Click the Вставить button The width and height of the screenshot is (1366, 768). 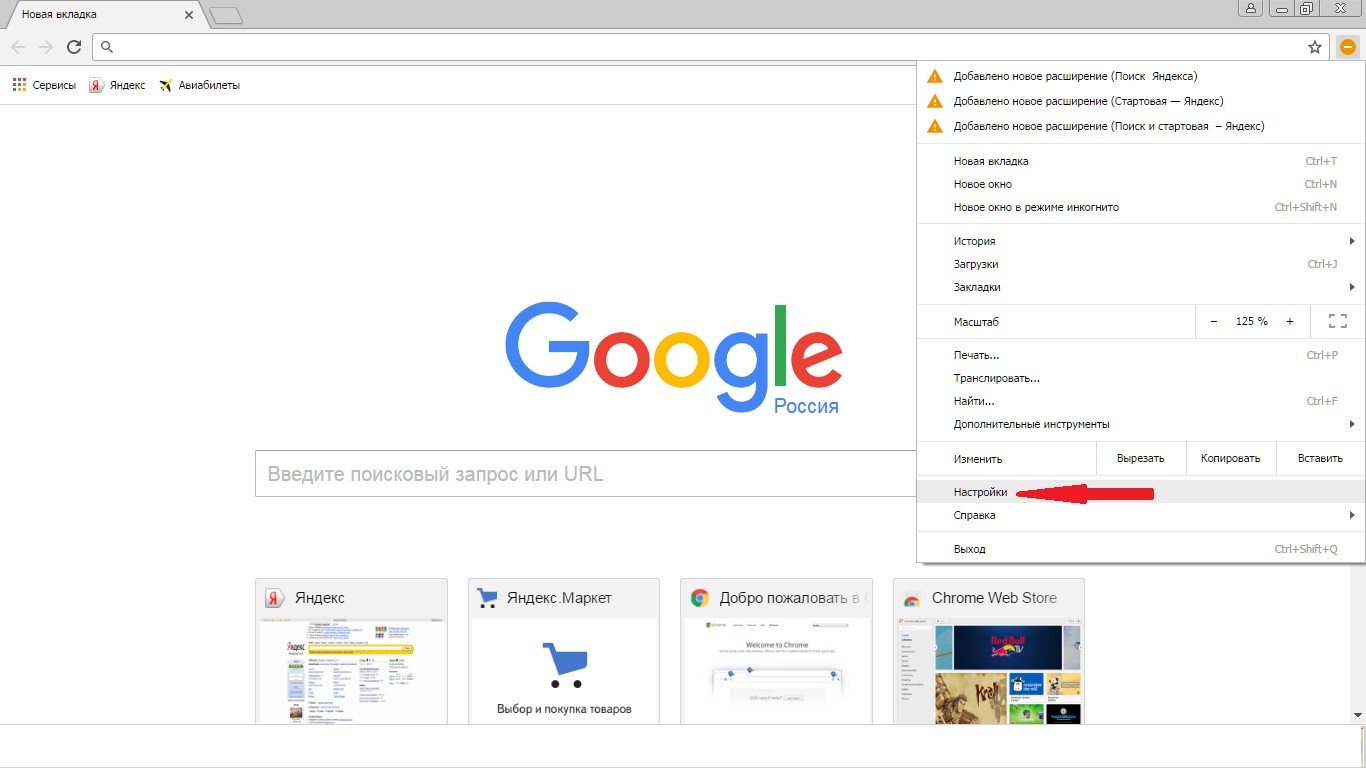click(x=1320, y=459)
